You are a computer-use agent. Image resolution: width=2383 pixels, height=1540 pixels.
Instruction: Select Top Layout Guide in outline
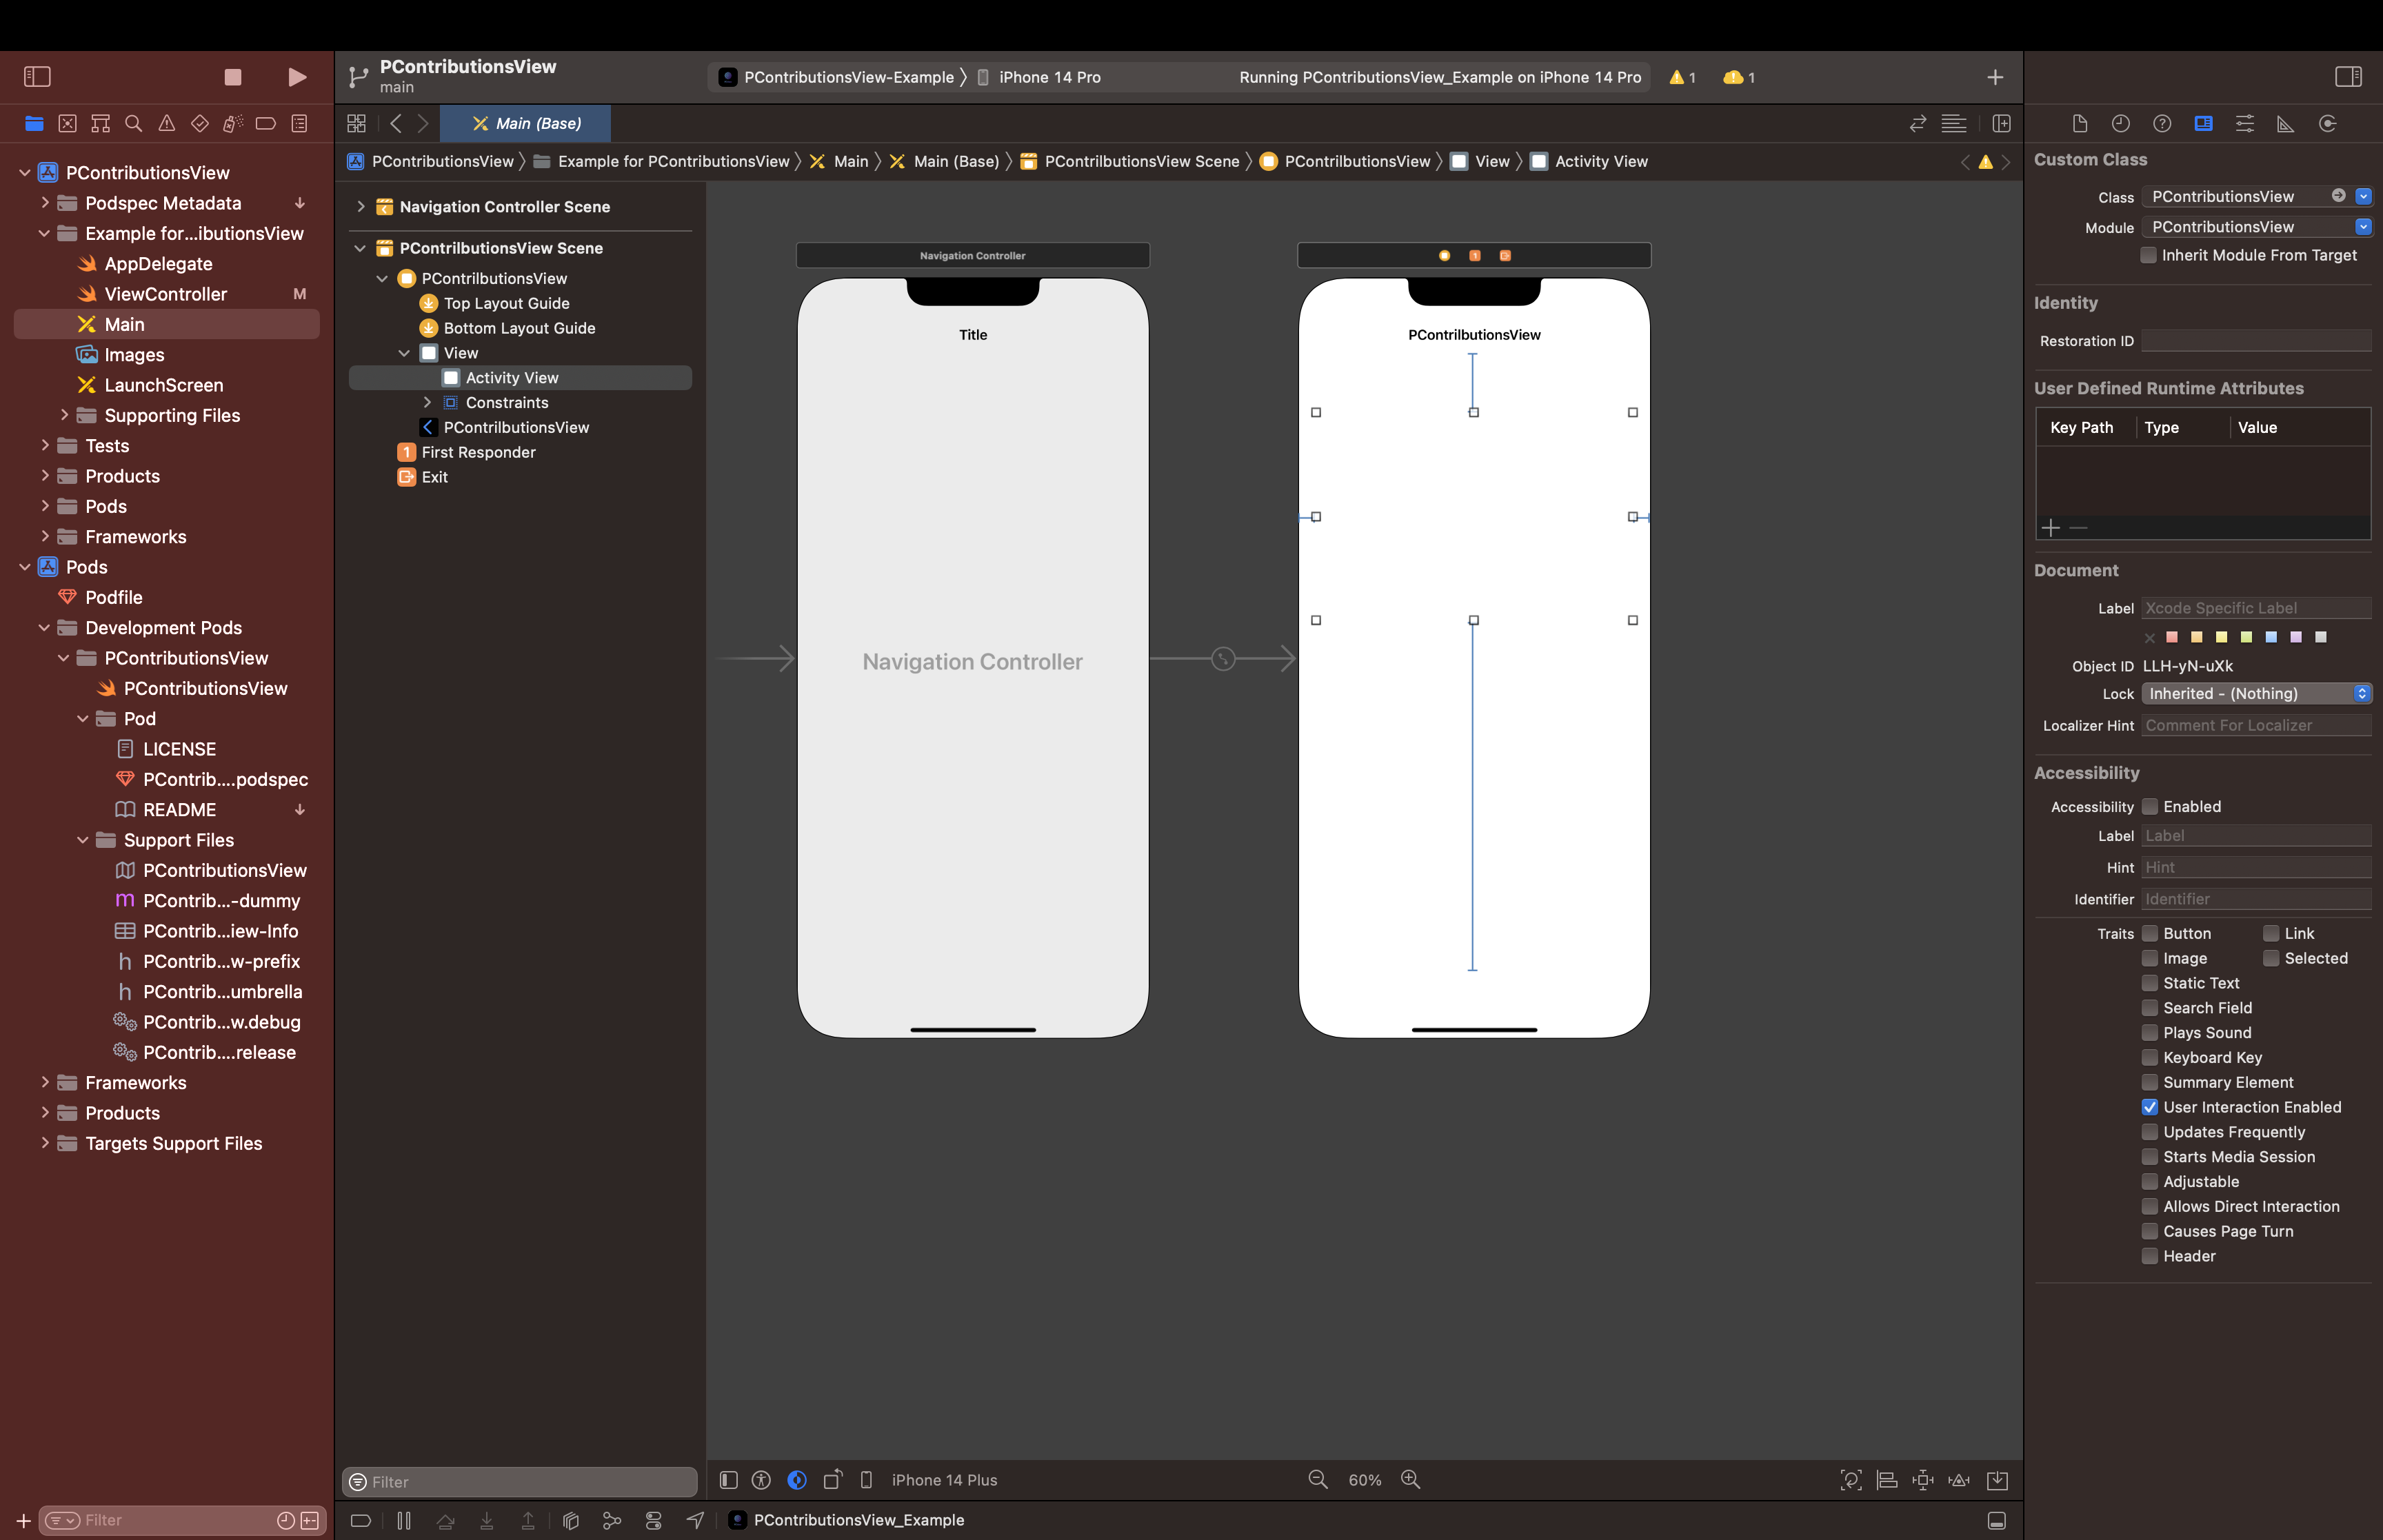click(x=506, y=303)
